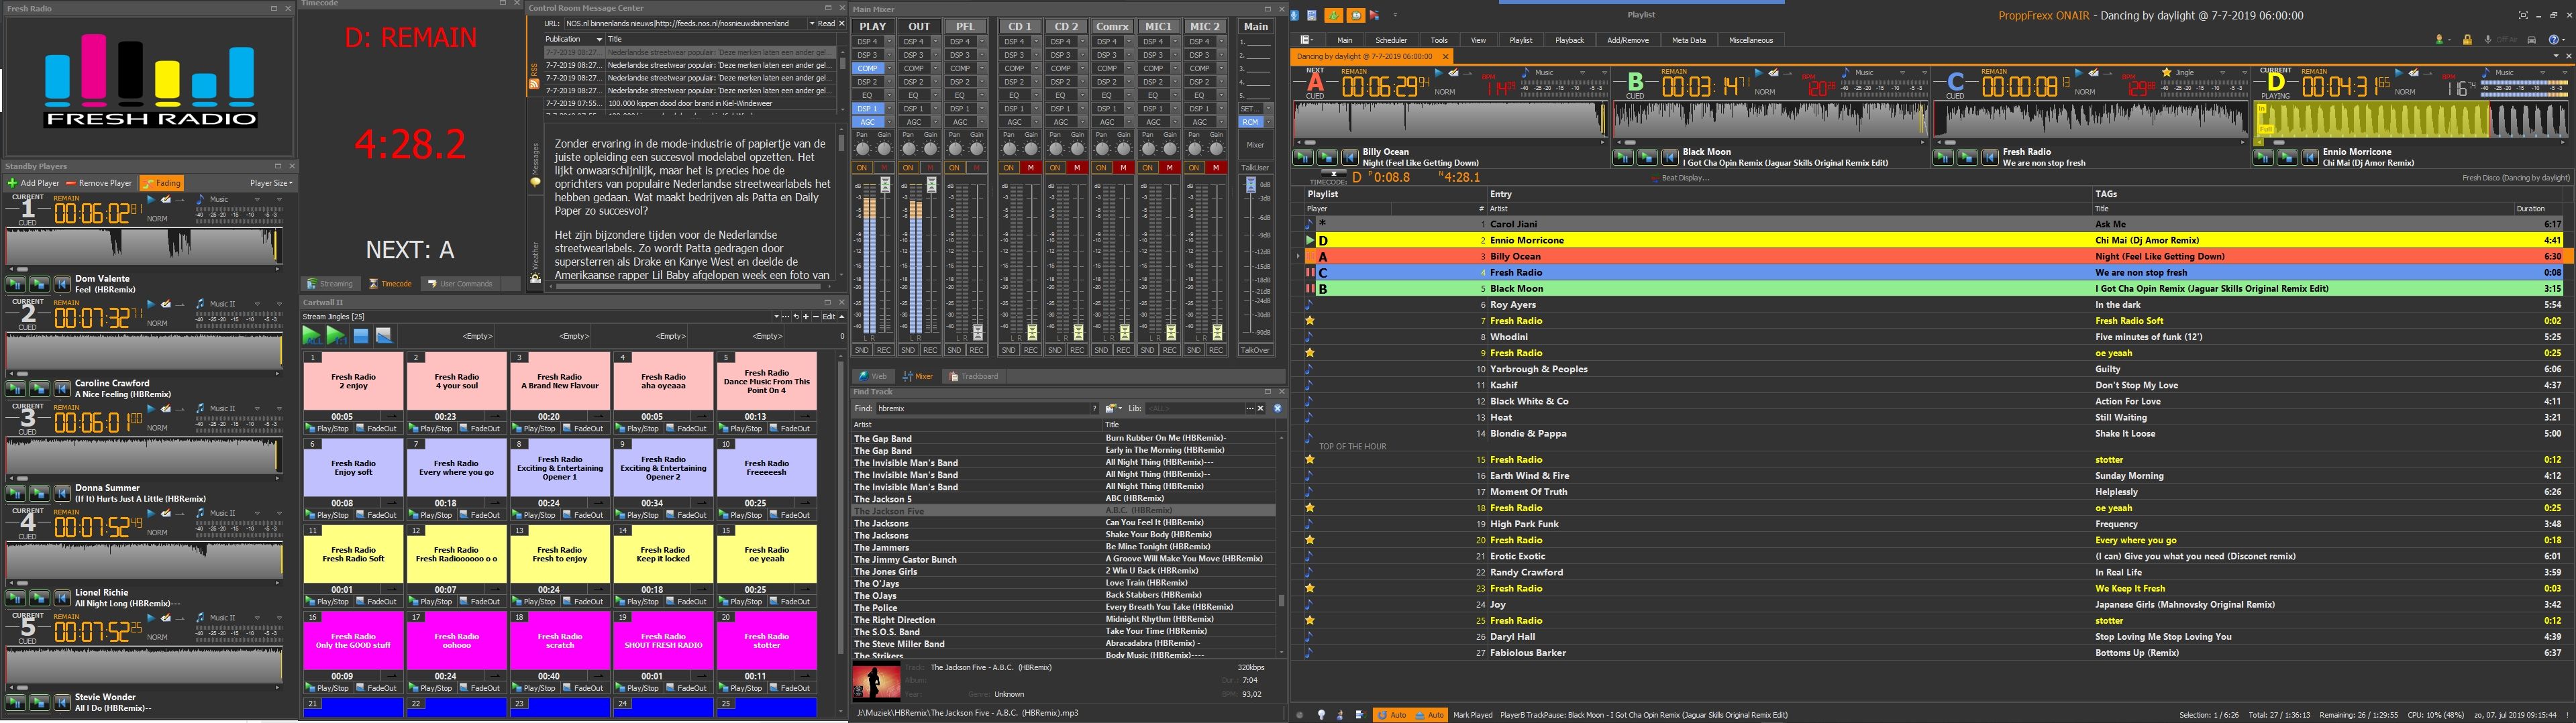This screenshot has height=723, width=2576.
Task: Open the Meta Data ribbon tab
Action: tap(1688, 40)
